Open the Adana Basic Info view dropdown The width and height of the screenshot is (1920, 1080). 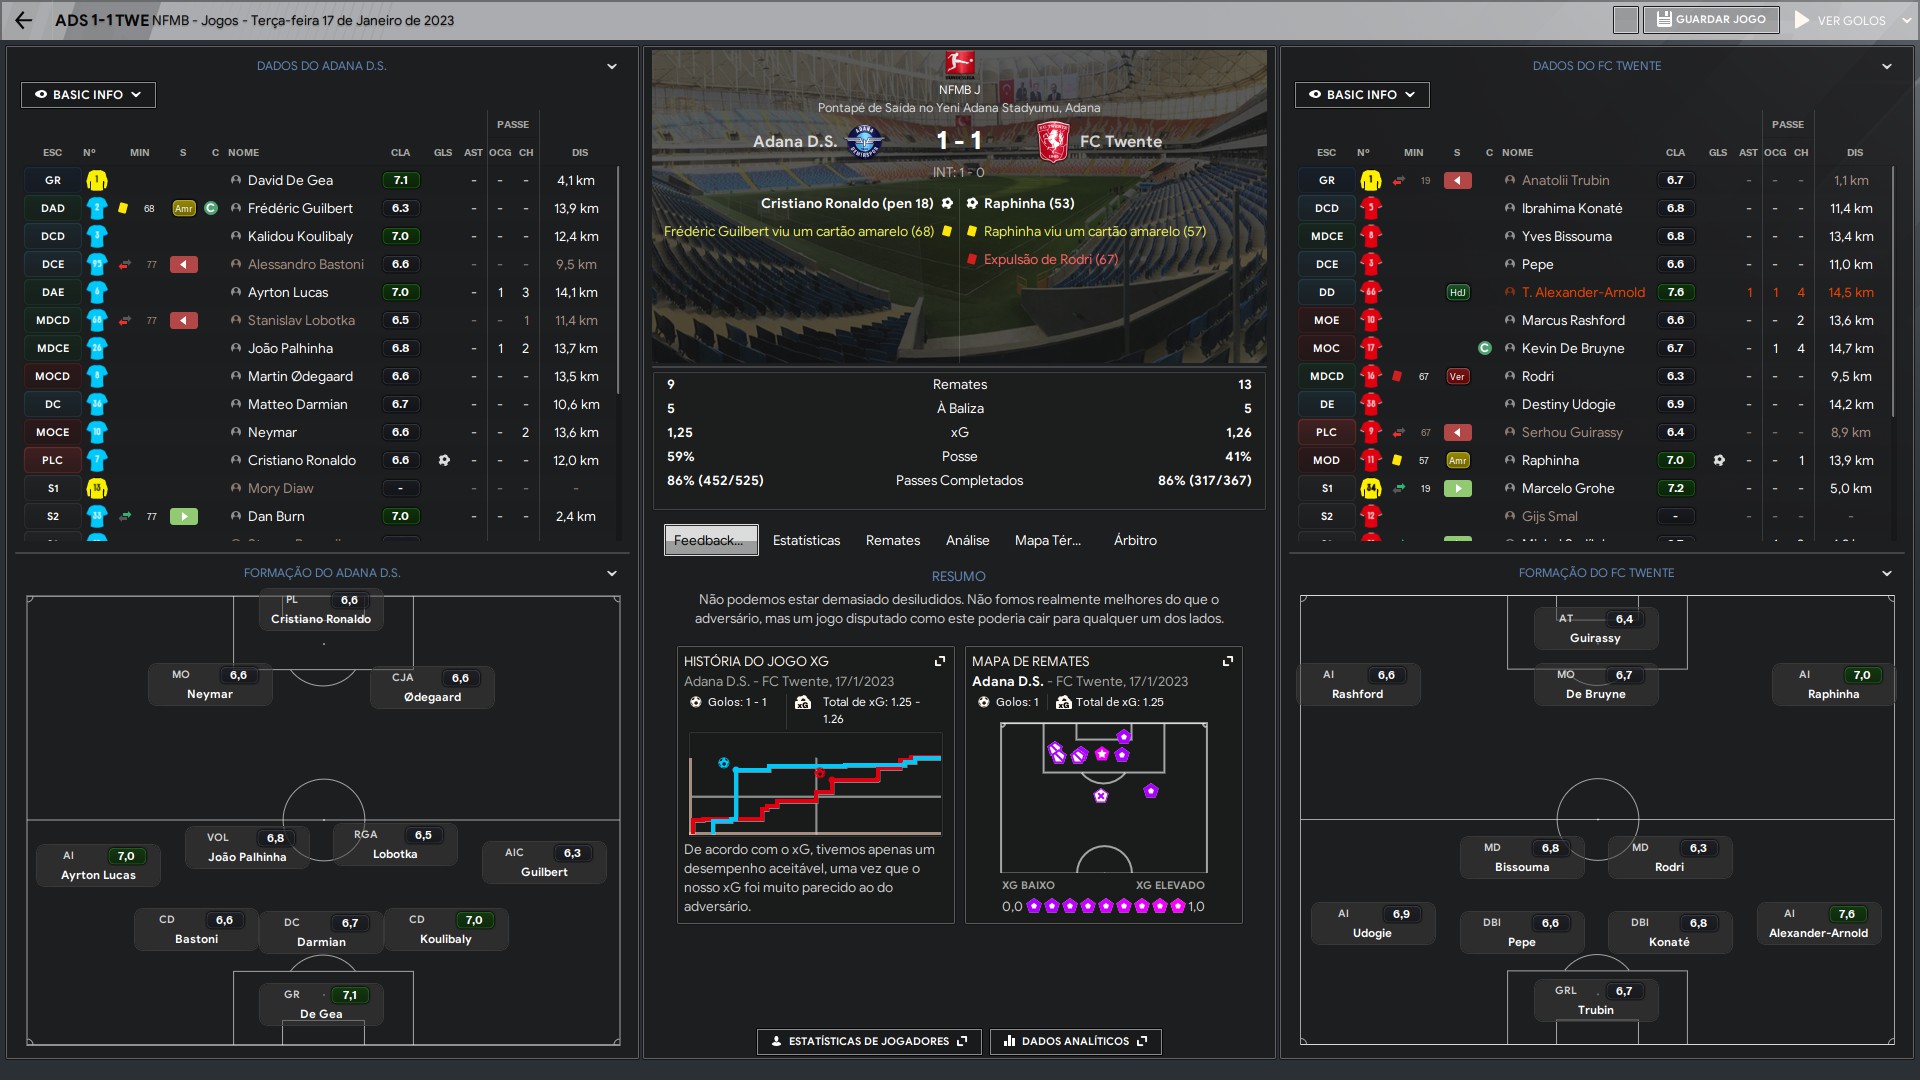88,95
